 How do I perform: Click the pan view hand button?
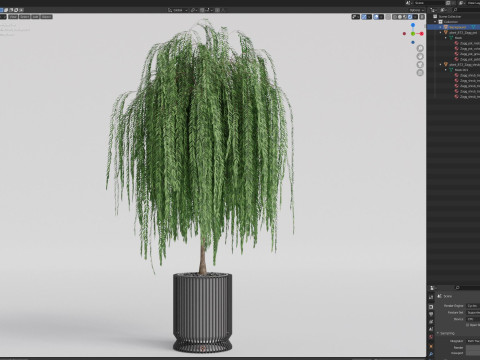(x=420, y=56)
